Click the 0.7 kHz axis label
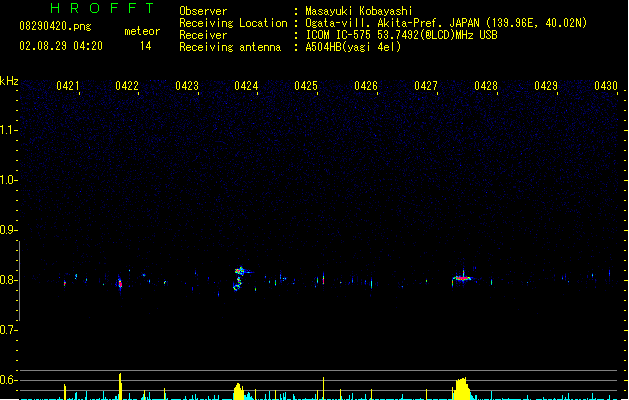This screenshot has width=629, height=400. click(x=8, y=330)
